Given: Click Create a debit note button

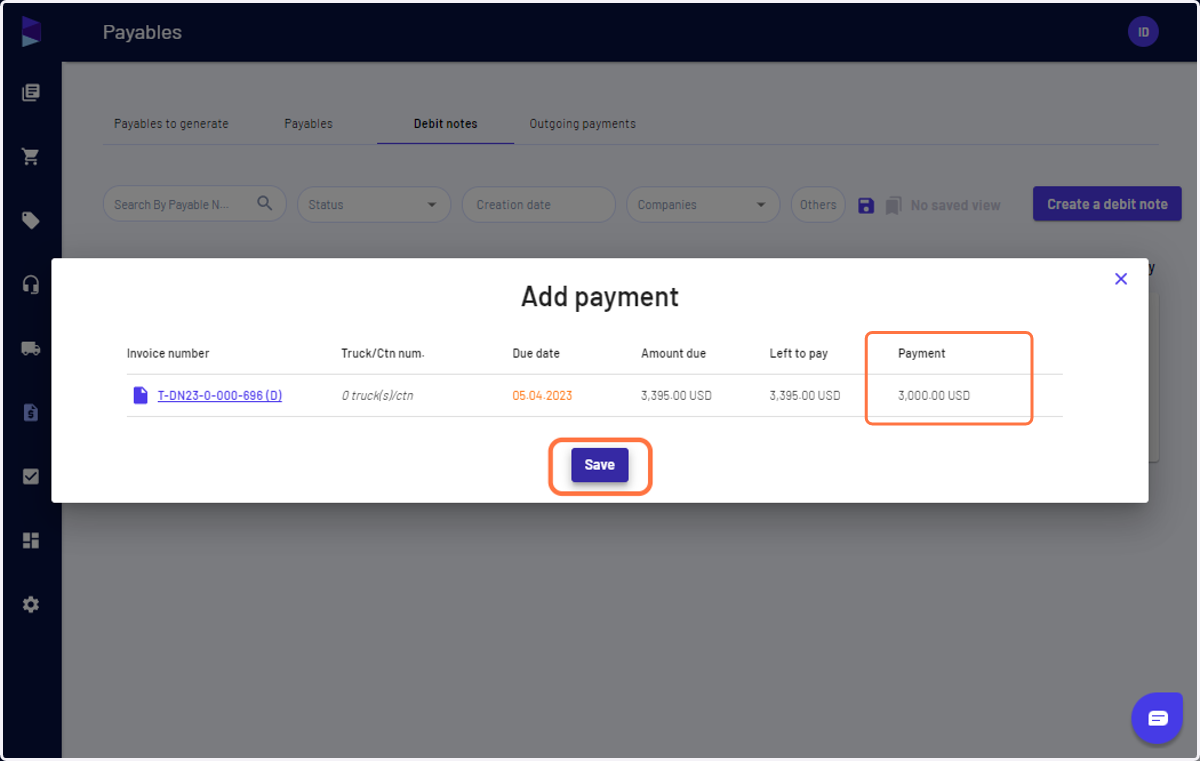Looking at the screenshot, I should tap(1107, 204).
